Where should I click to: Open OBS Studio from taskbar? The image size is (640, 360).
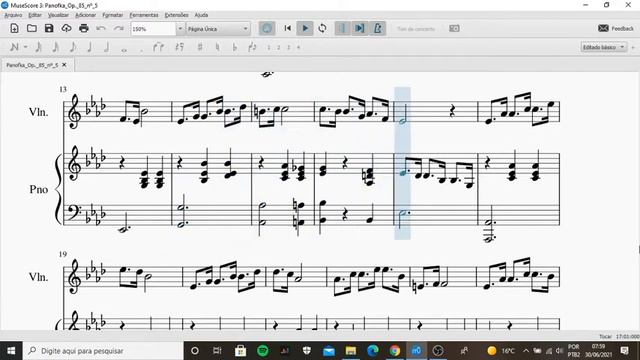click(x=438, y=351)
